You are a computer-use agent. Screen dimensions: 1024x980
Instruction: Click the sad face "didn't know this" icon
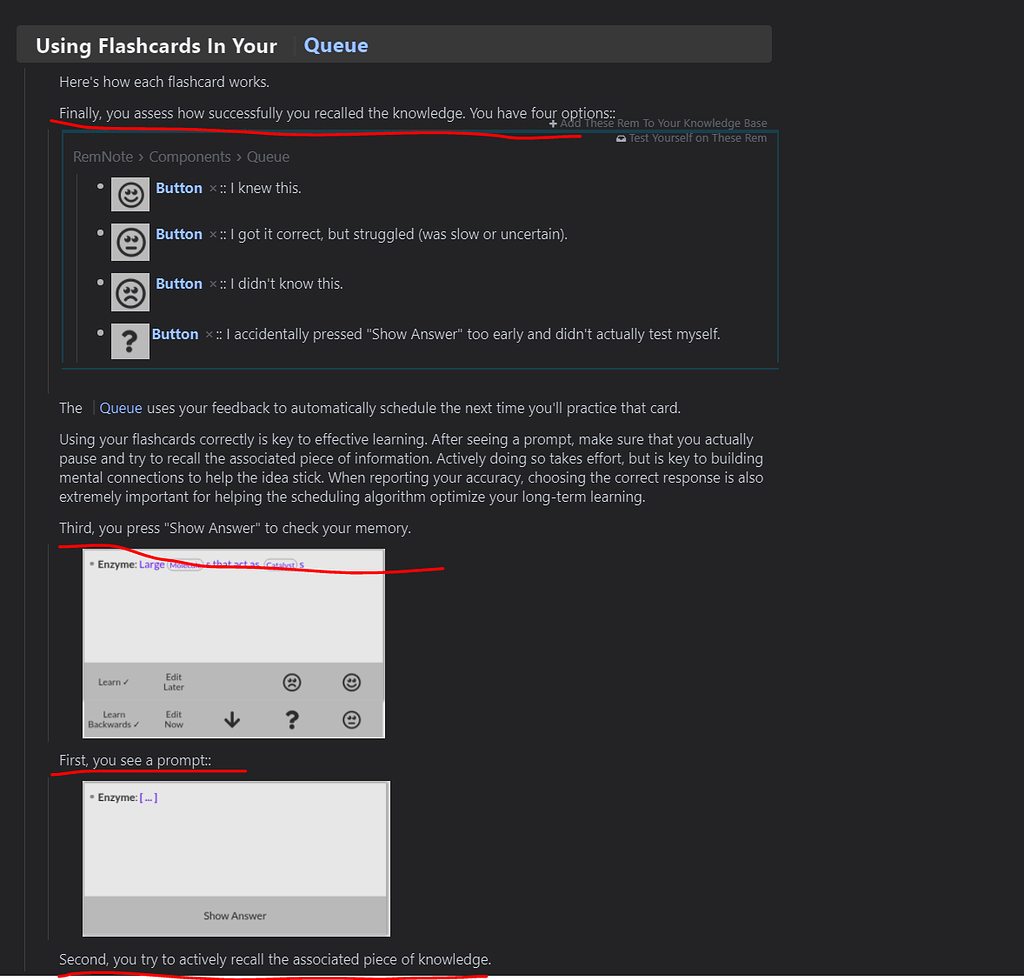point(130,290)
